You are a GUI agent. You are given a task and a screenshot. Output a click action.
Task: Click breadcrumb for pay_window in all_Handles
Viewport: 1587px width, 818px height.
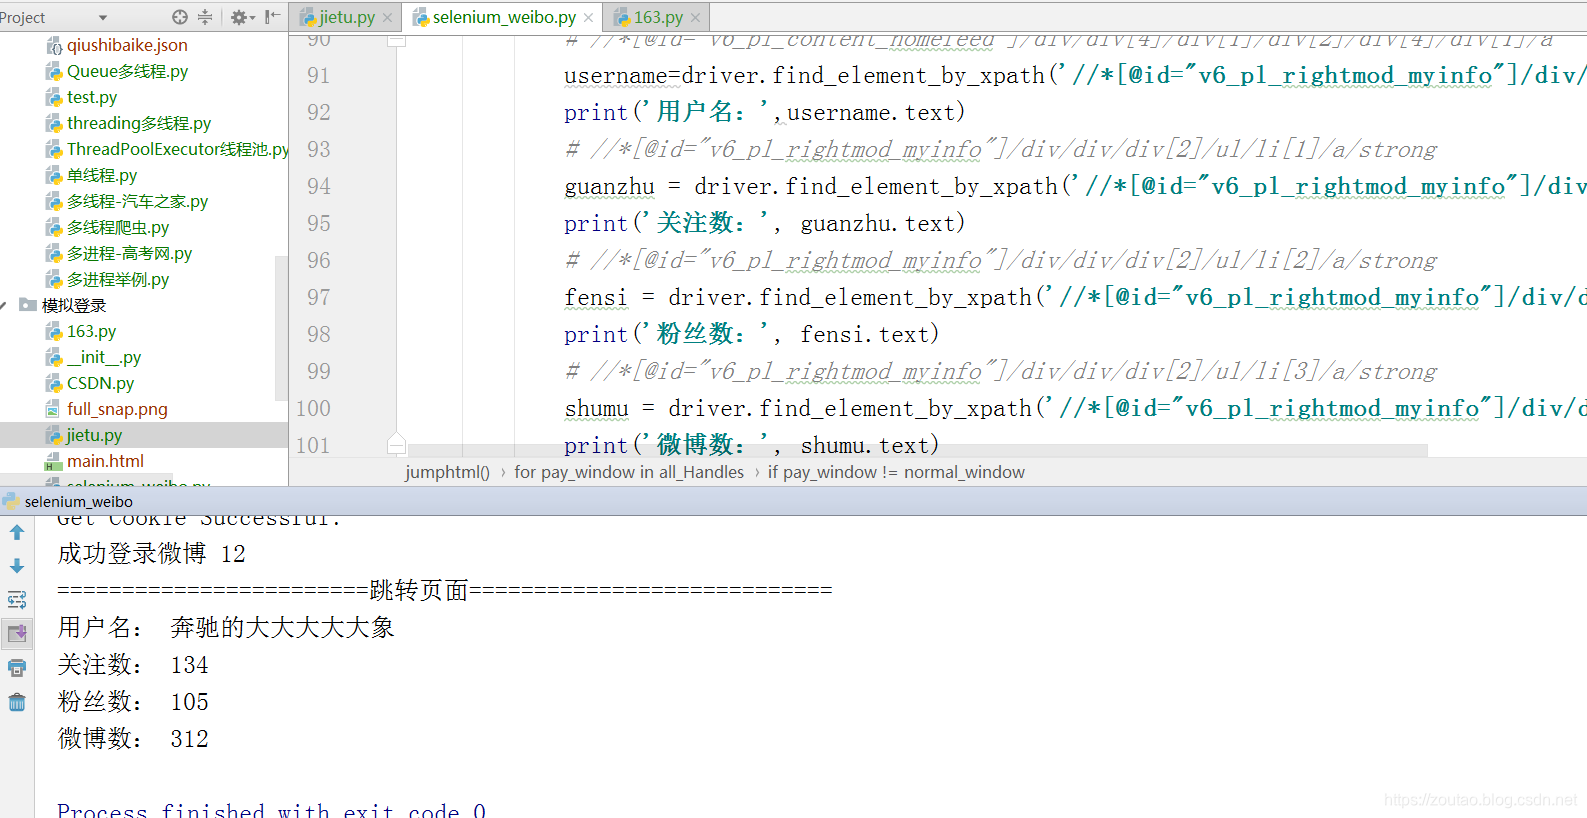[x=629, y=472]
